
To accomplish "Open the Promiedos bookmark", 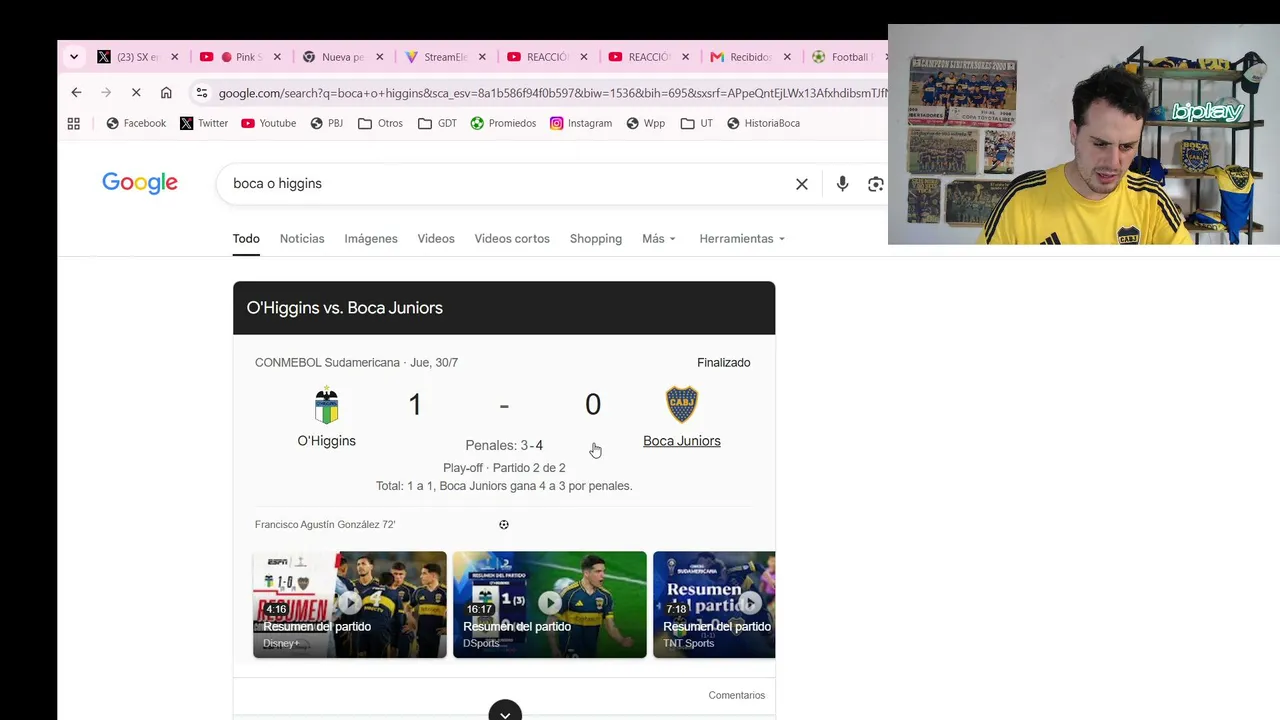I will [503, 123].
